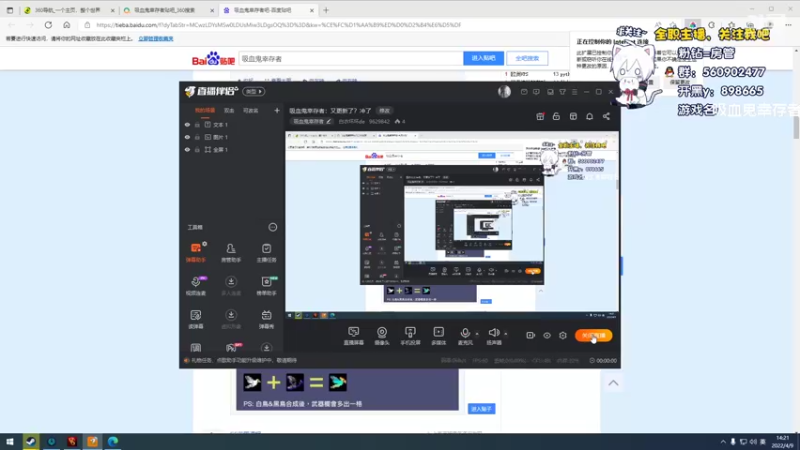800x450 pixels.
Task: Toggle the microphone mute icon
Action: click(x=465, y=333)
